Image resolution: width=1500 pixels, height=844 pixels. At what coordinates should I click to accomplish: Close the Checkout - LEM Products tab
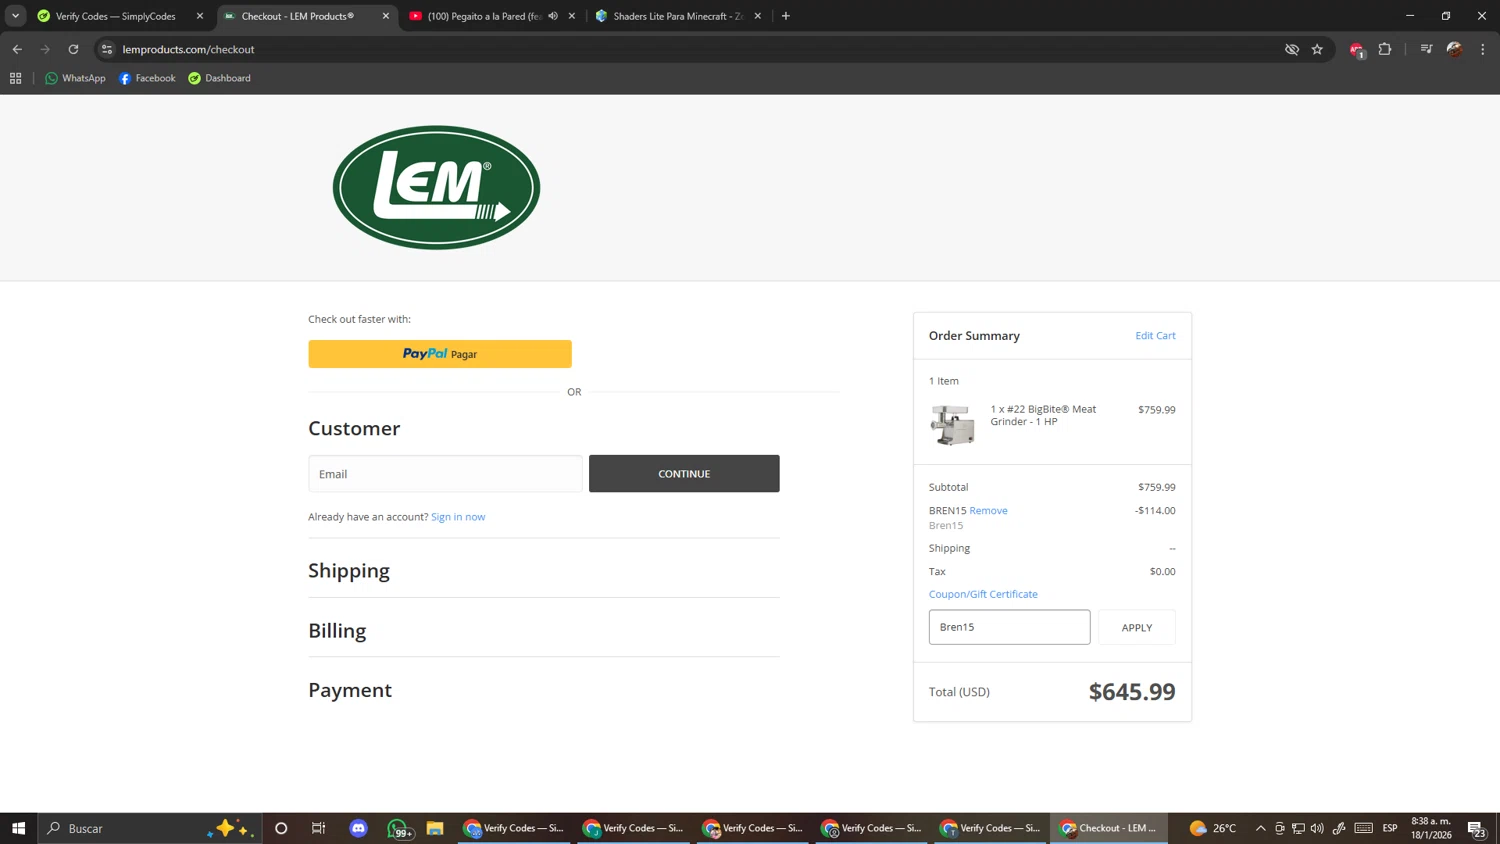click(386, 16)
